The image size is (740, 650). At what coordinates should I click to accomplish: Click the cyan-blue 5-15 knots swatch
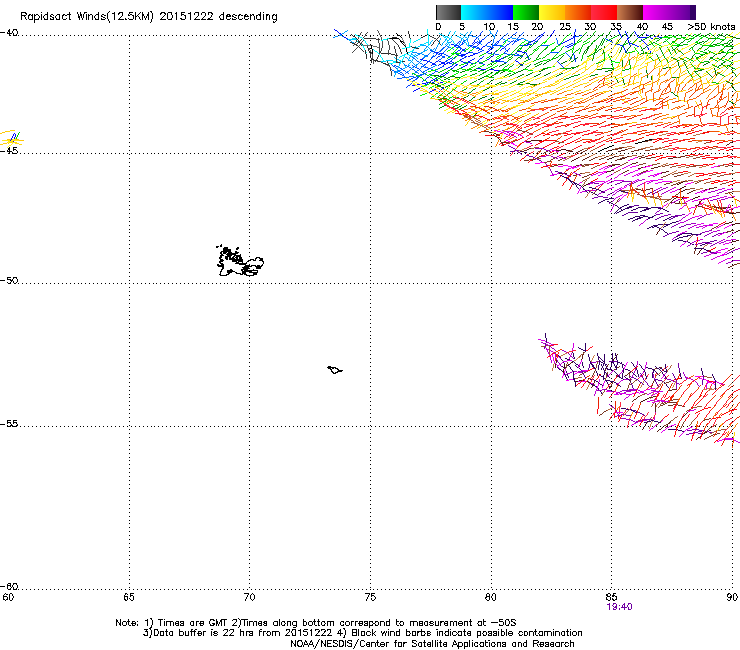487,12
